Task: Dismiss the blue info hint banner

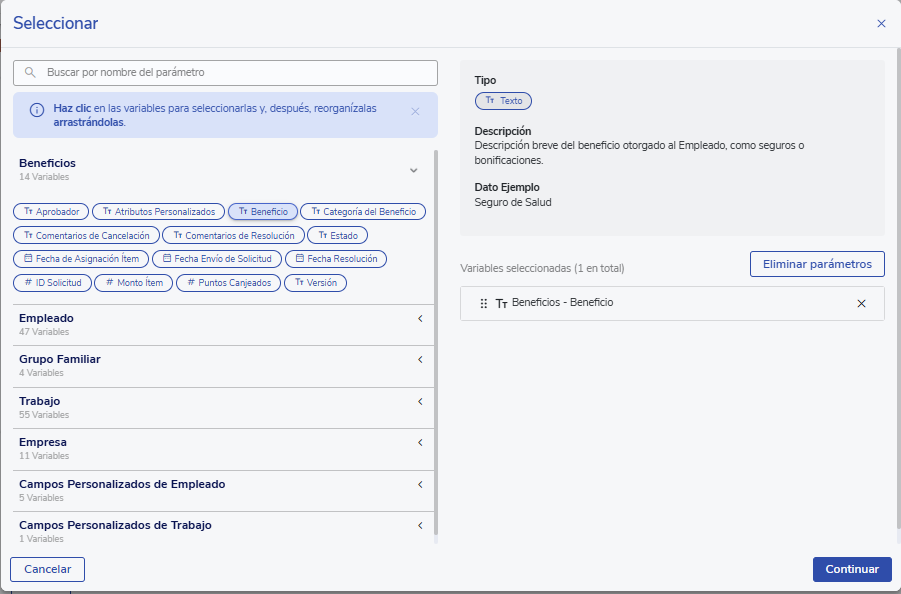Action: pyautogui.click(x=415, y=111)
